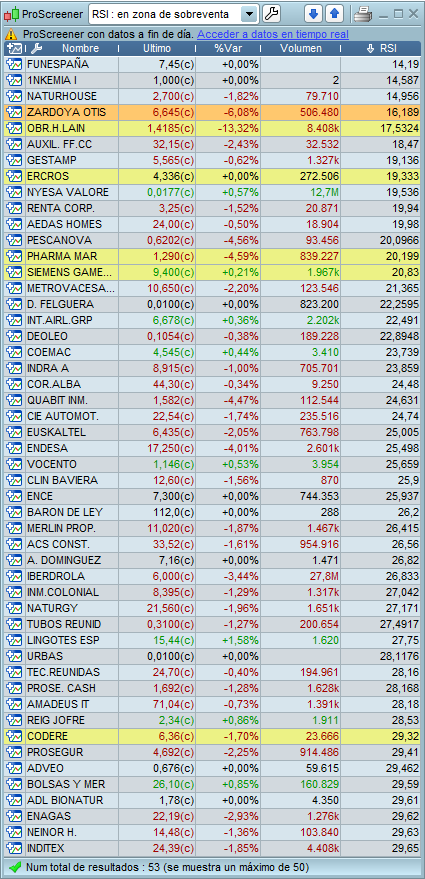
Task: Click the blue up arrow button
Action: click(335, 13)
